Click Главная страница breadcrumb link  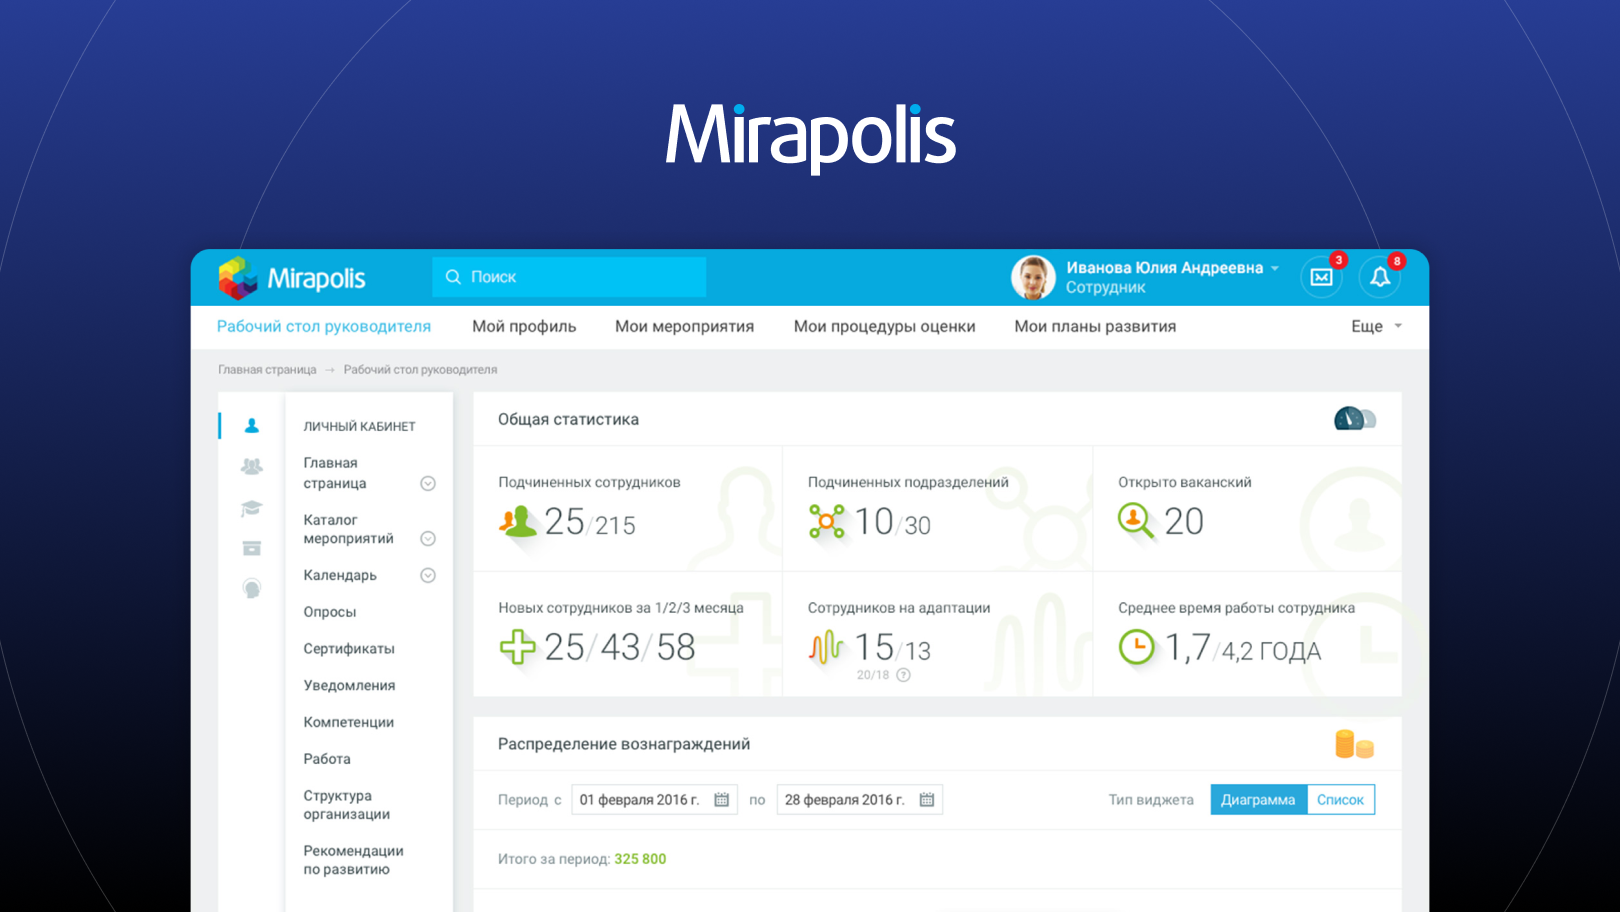(x=267, y=370)
